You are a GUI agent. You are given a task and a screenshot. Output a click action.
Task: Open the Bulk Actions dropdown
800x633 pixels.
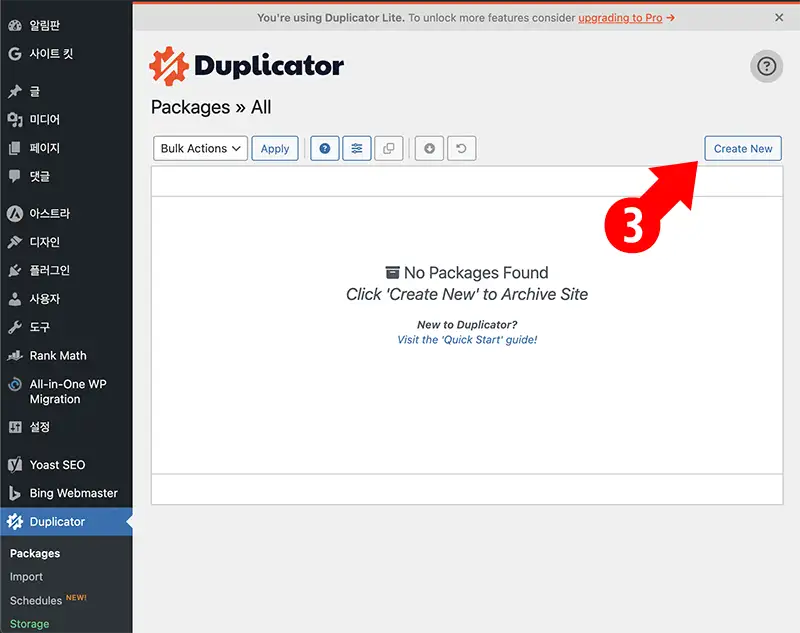201,148
